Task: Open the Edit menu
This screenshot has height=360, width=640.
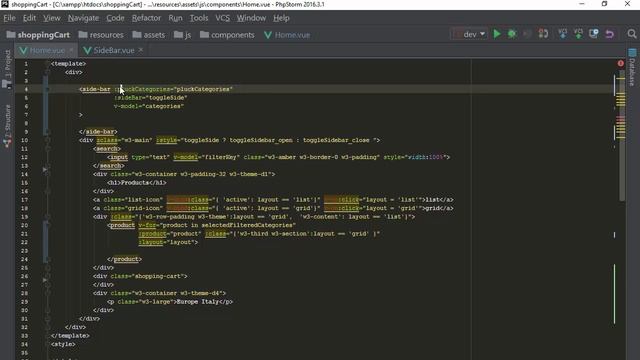Action: click(29, 18)
